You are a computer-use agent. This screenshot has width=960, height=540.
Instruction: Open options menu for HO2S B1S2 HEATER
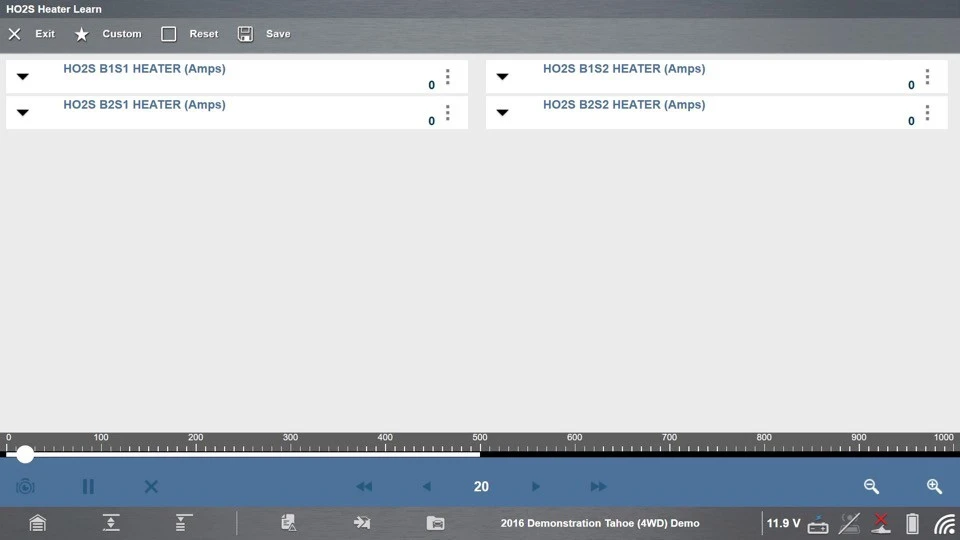(x=928, y=77)
